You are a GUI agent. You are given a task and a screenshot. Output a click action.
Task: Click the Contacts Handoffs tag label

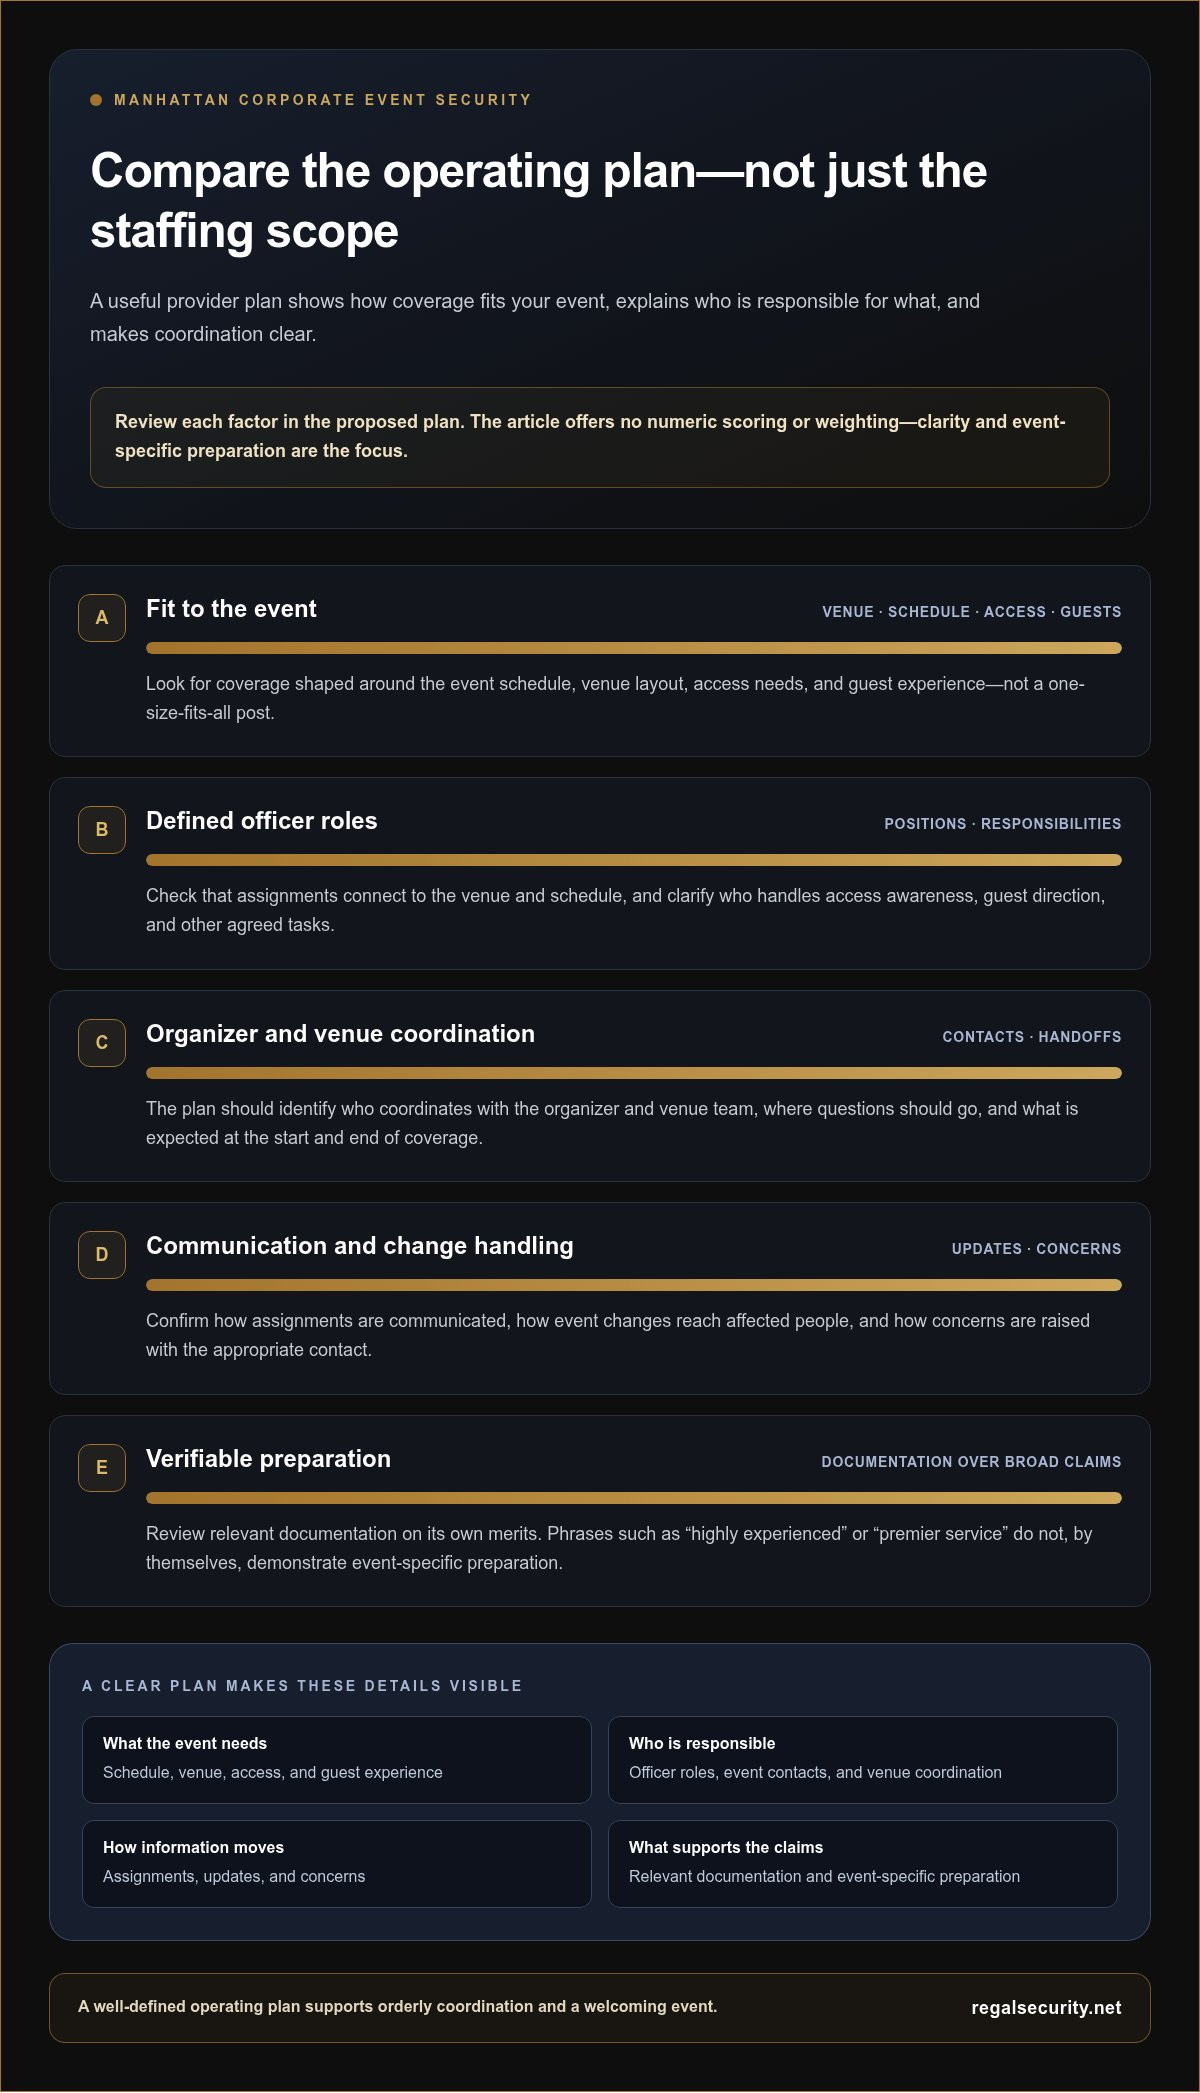pyautogui.click(x=1032, y=1037)
